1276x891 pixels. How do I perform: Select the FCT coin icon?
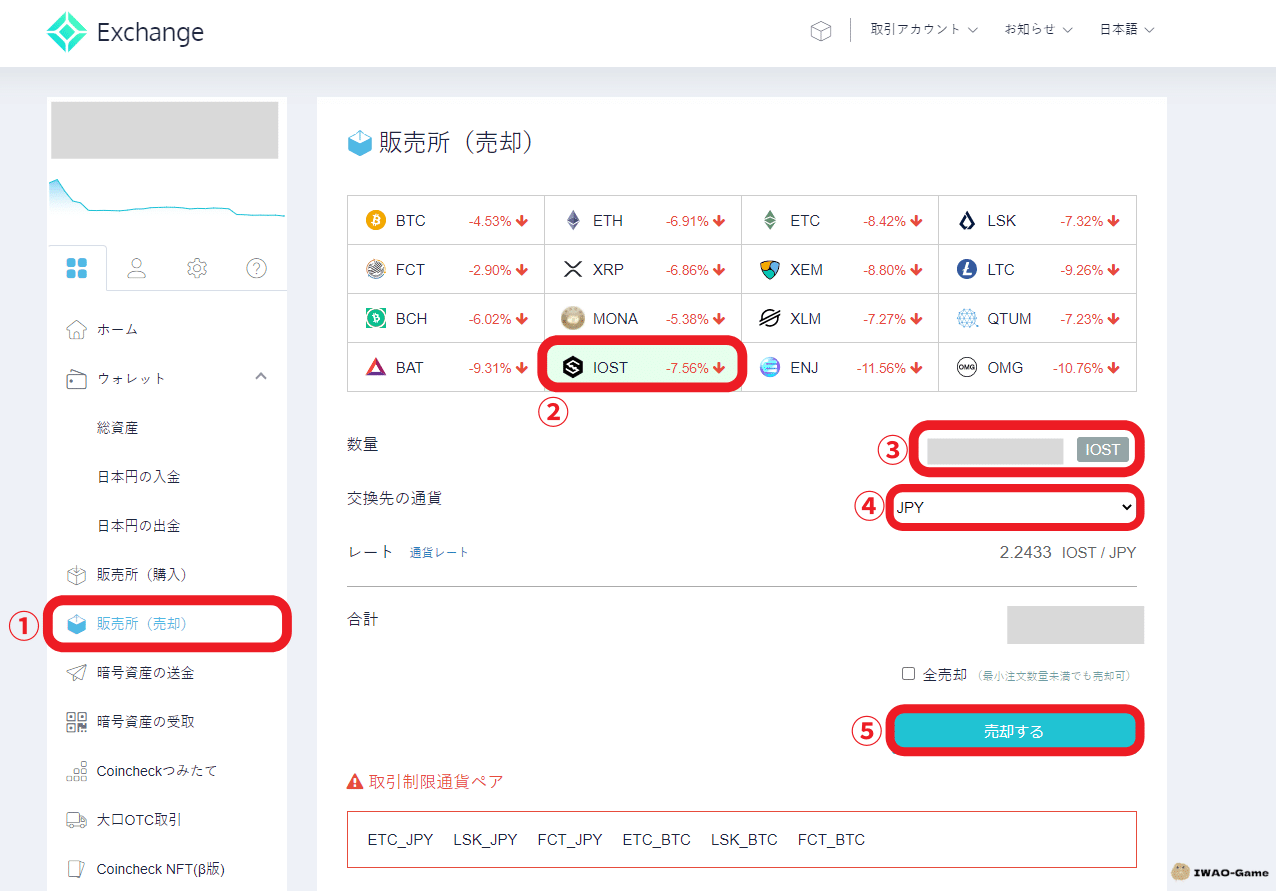(x=376, y=269)
